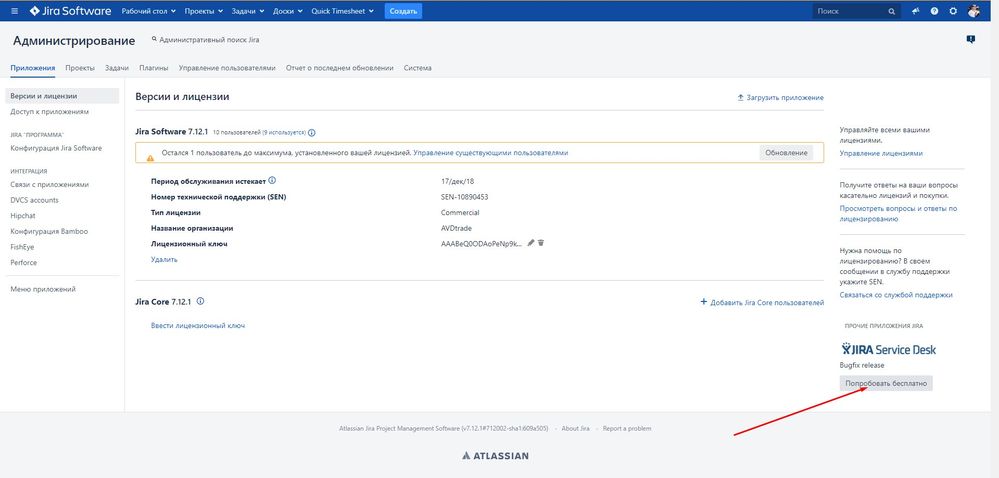Click the JIRA Service Desk logo
The width and height of the screenshot is (999, 478).
889,349
